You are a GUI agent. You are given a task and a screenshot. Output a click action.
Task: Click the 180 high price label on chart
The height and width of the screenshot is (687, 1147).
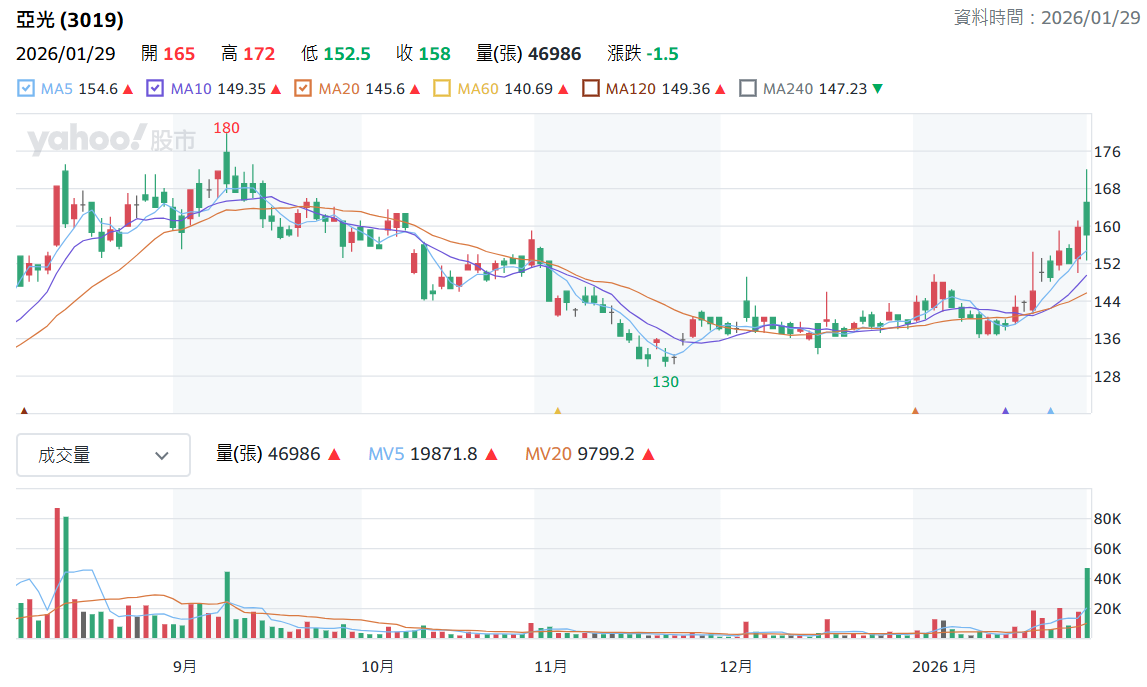pyautogui.click(x=227, y=128)
